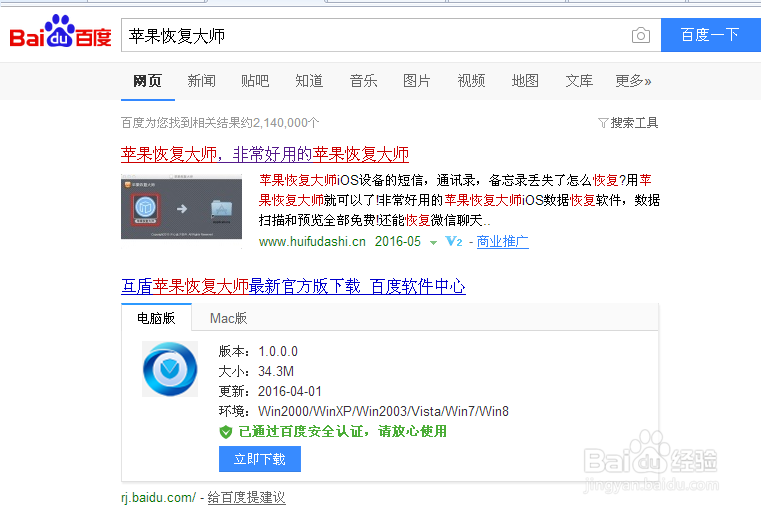Open 互盾苹果恢复大师最新官方版下载 link
761x511 pixels.
[293, 286]
